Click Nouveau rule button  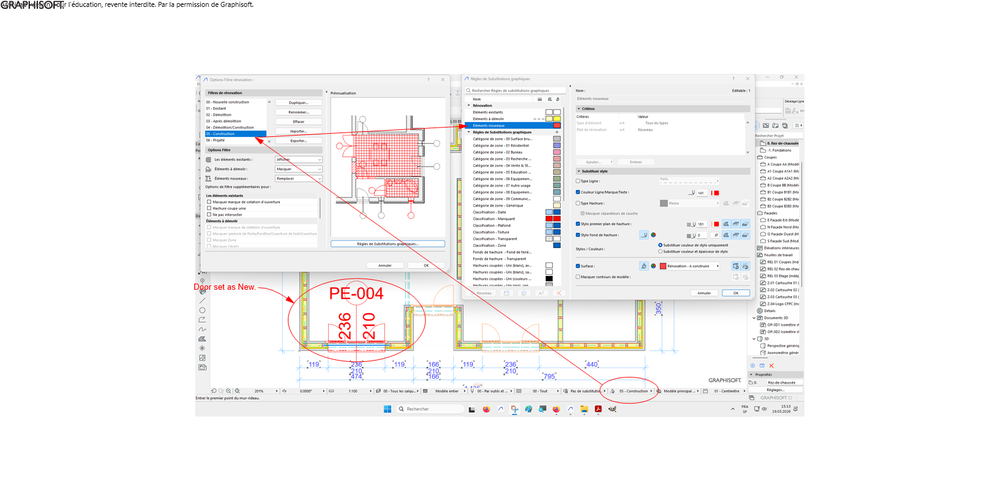tap(482, 293)
